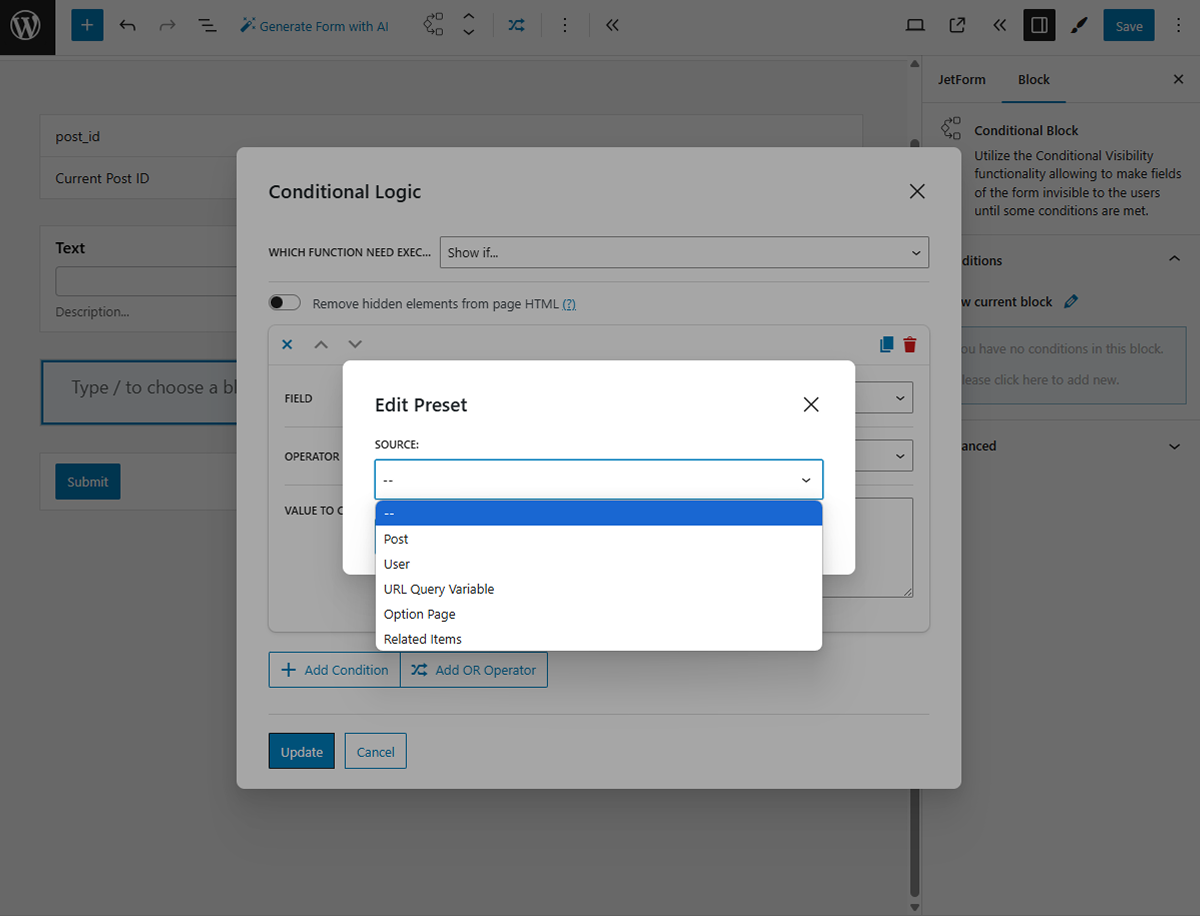The width and height of the screenshot is (1200, 916).
Task: Click the pencil edit icon beside current block
Action: pos(1070,301)
